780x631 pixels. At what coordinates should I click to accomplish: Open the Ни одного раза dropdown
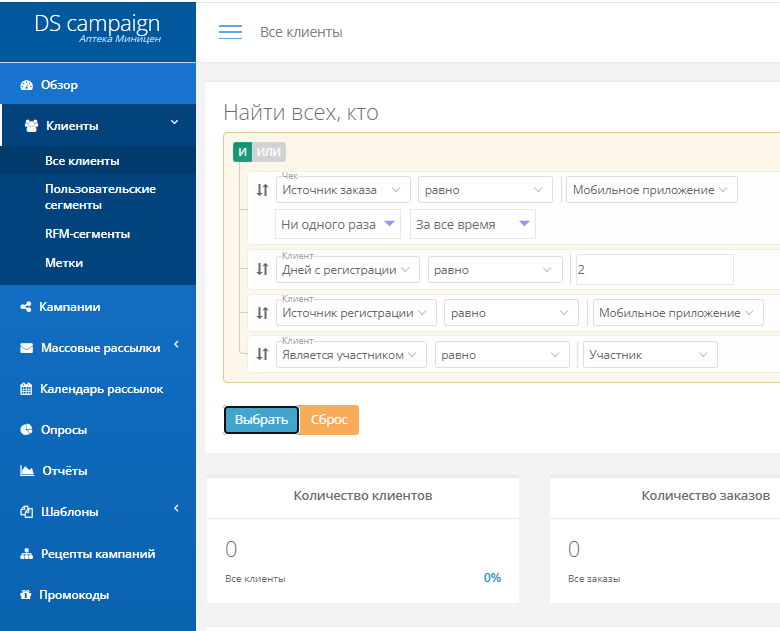coord(338,225)
